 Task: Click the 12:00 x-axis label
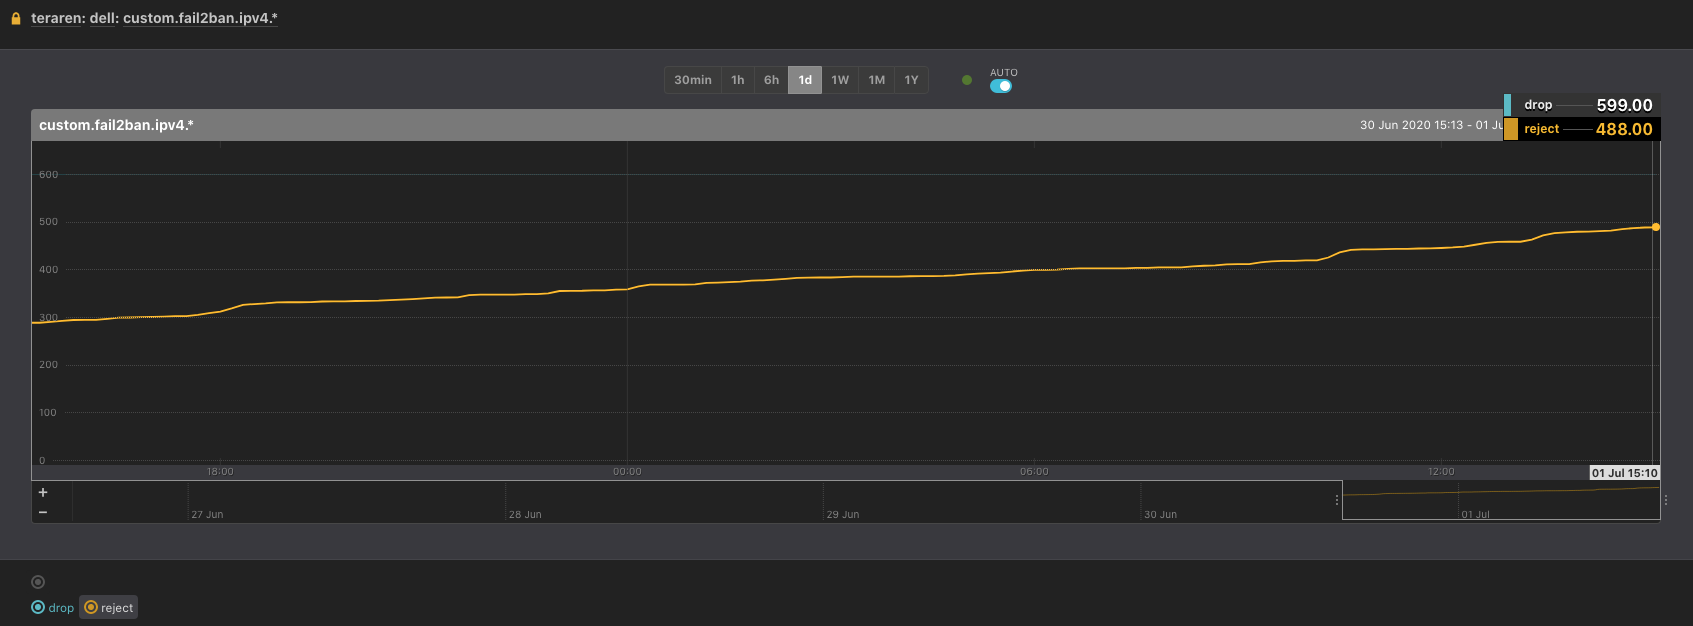point(1441,471)
